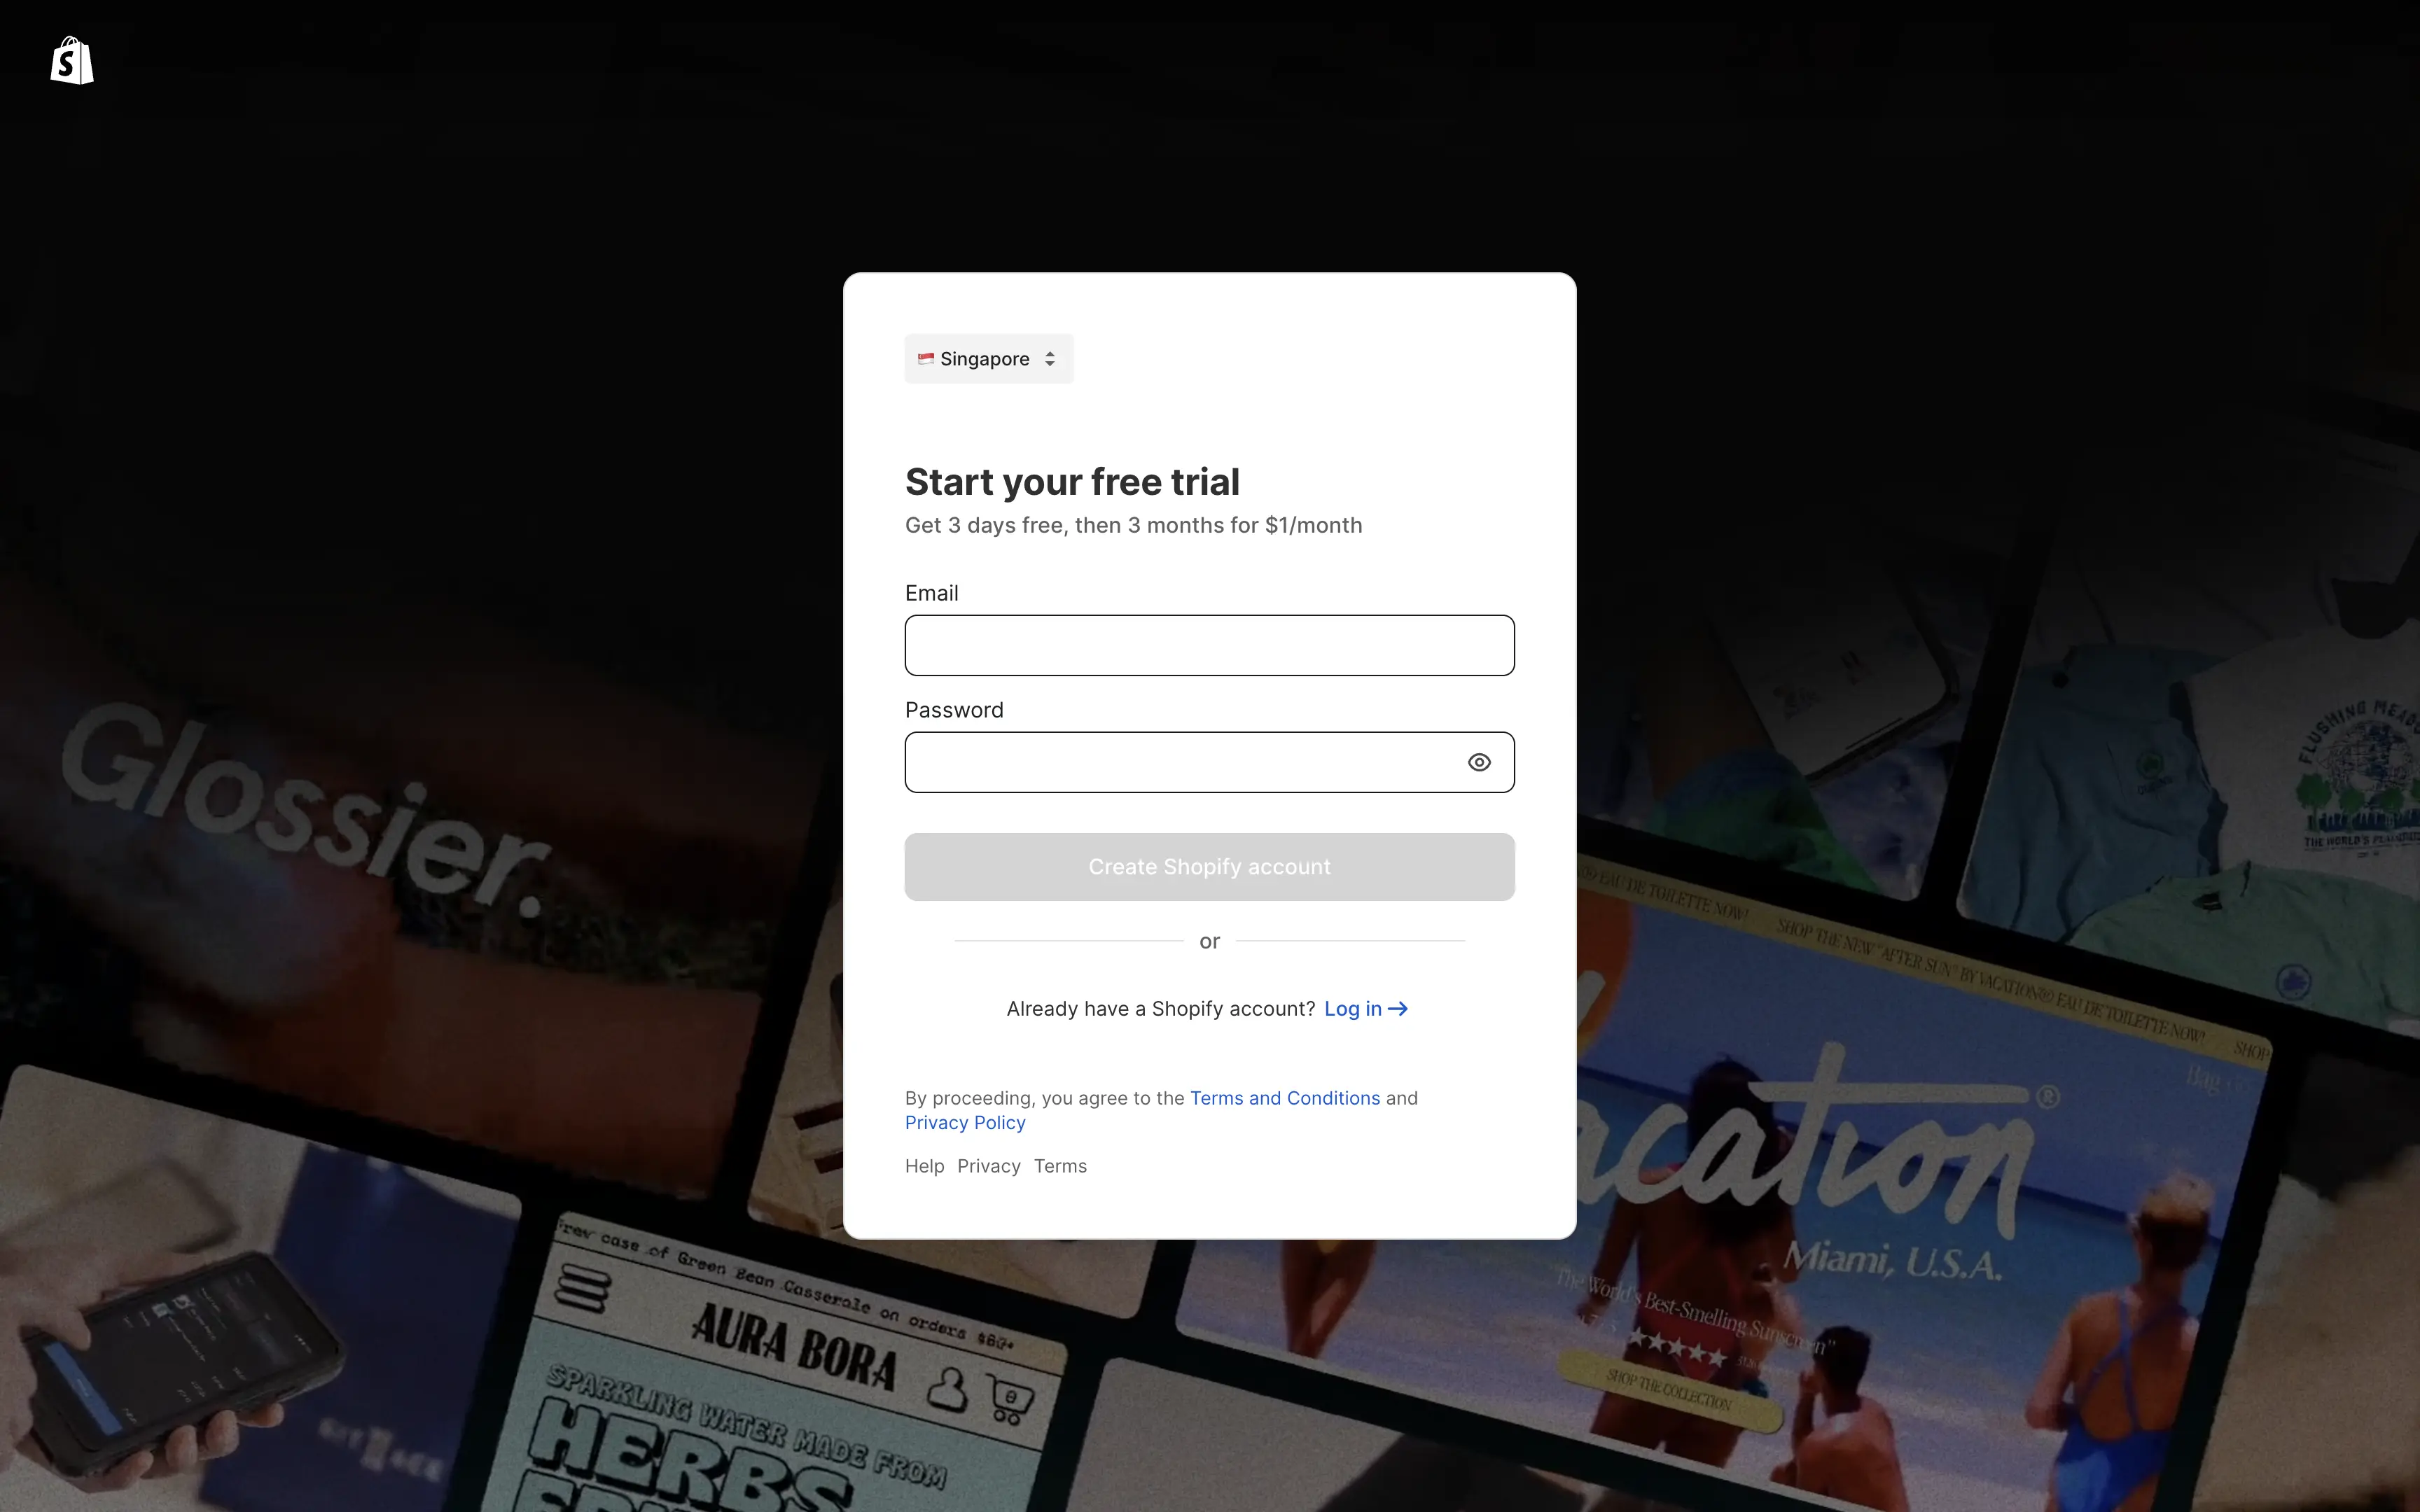Click the Create Shopify account button
This screenshot has width=2420, height=1512.
(x=1209, y=866)
